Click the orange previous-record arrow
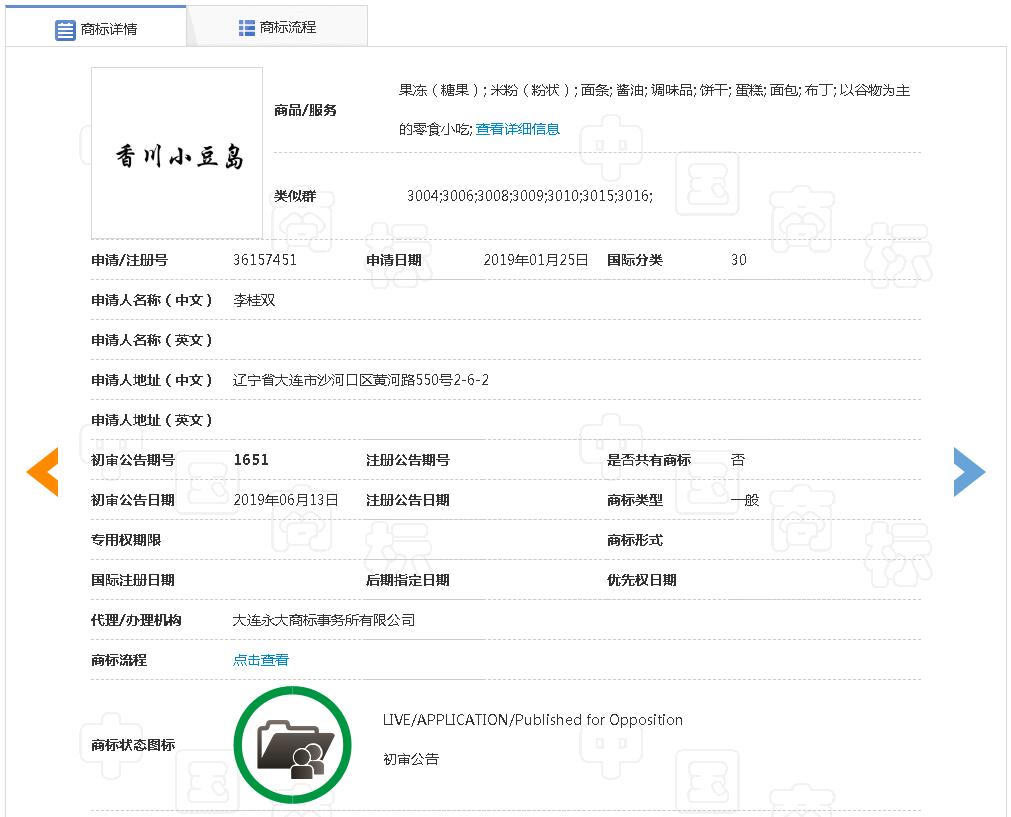 [x=43, y=472]
